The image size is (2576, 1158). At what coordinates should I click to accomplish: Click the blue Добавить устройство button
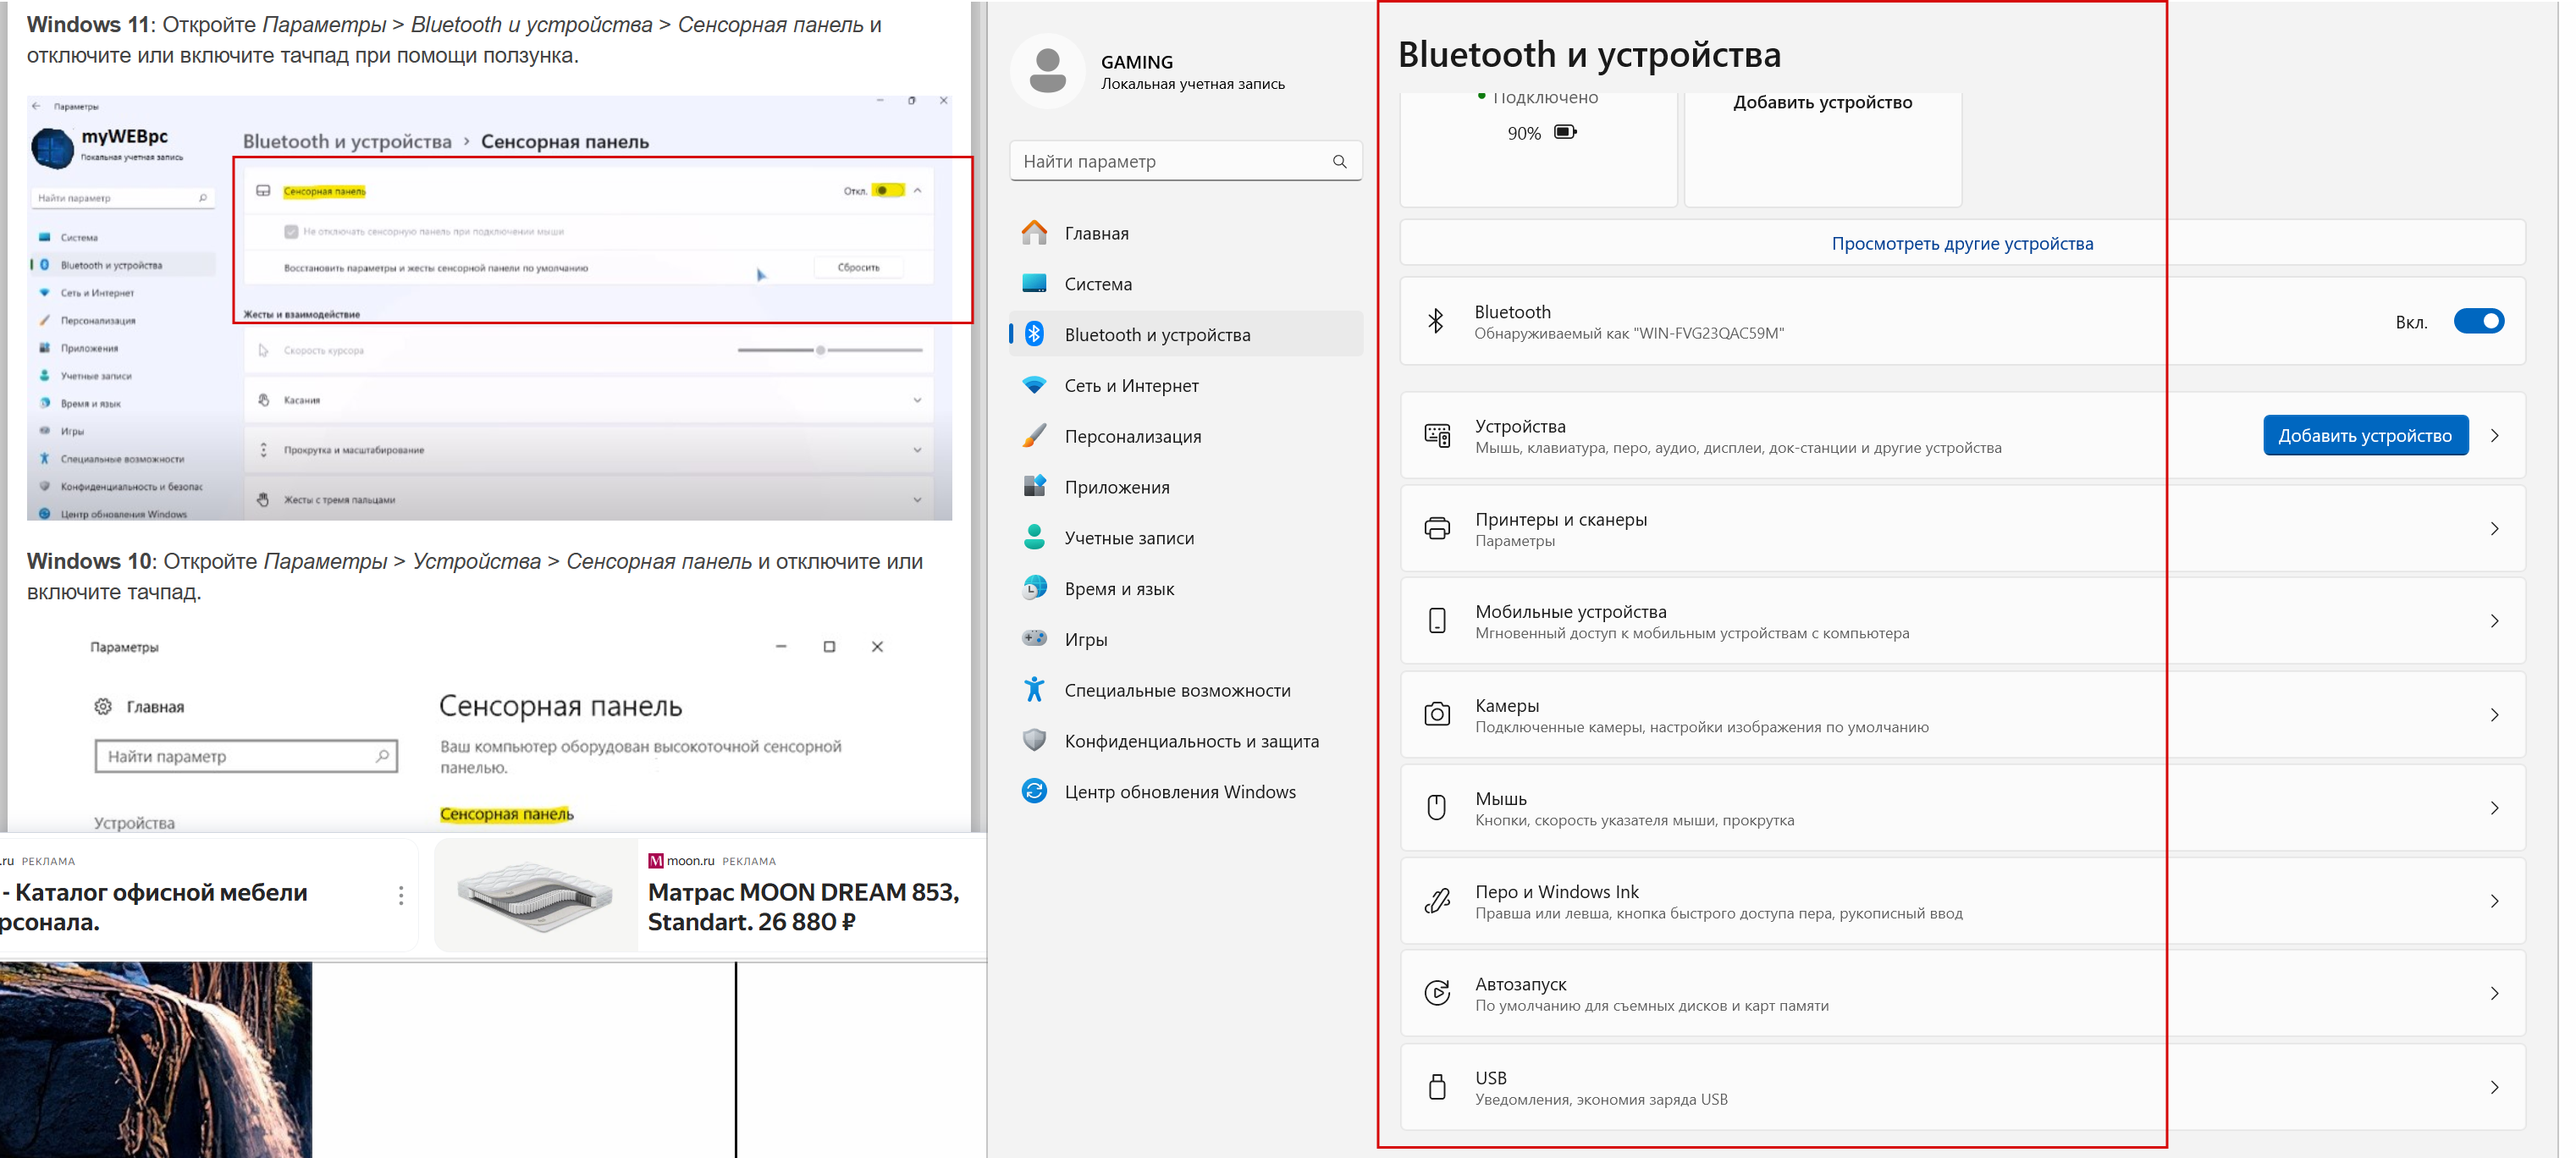coord(2364,435)
